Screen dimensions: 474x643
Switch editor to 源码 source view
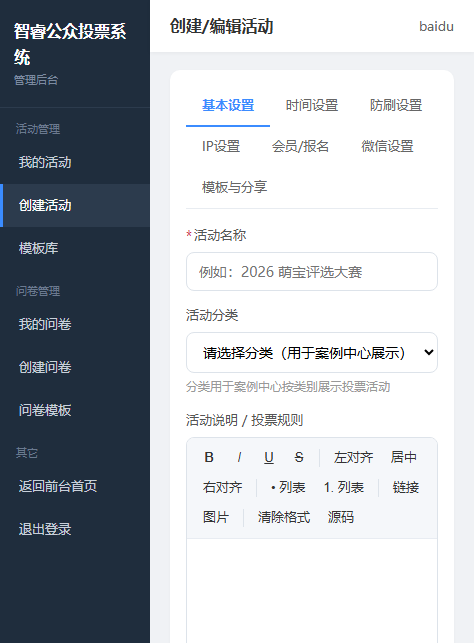(x=340, y=517)
